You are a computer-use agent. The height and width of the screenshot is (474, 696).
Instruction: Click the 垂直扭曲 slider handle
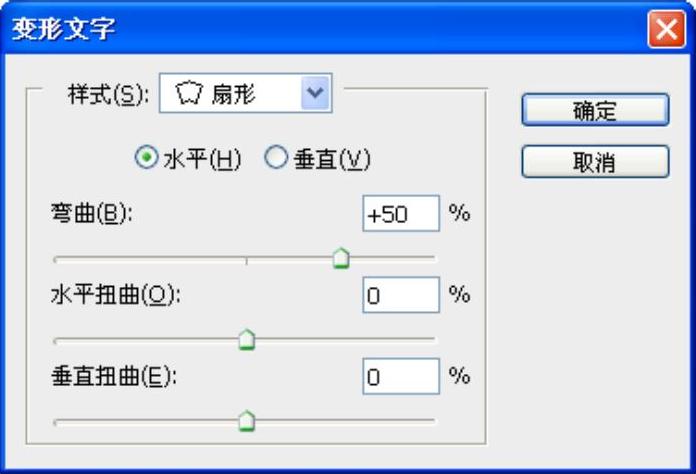247,422
